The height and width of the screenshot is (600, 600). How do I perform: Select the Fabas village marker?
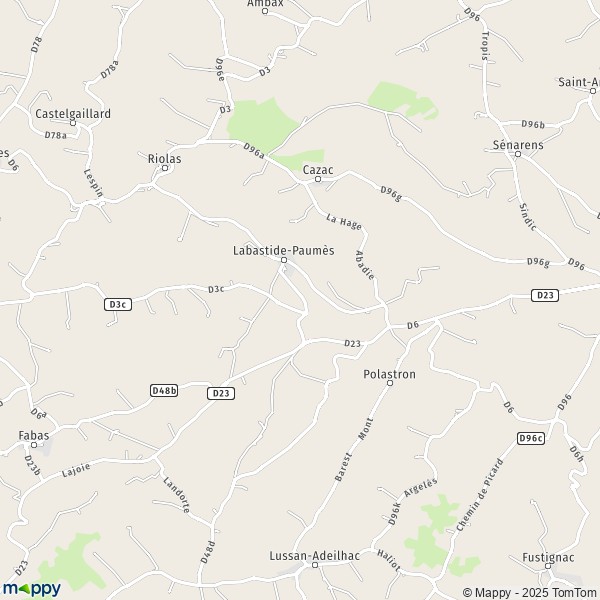pyautogui.click(x=34, y=445)
